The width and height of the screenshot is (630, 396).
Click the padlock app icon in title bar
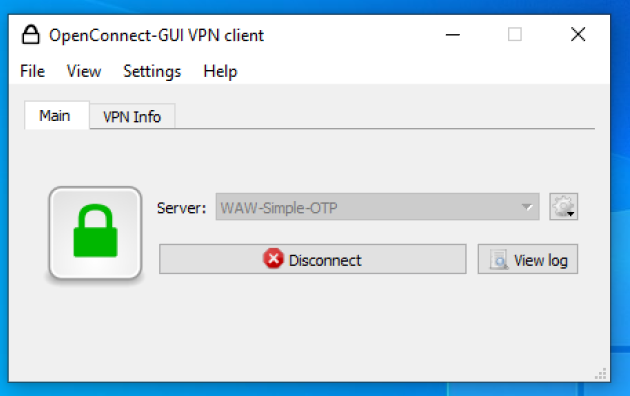point(31,35)
